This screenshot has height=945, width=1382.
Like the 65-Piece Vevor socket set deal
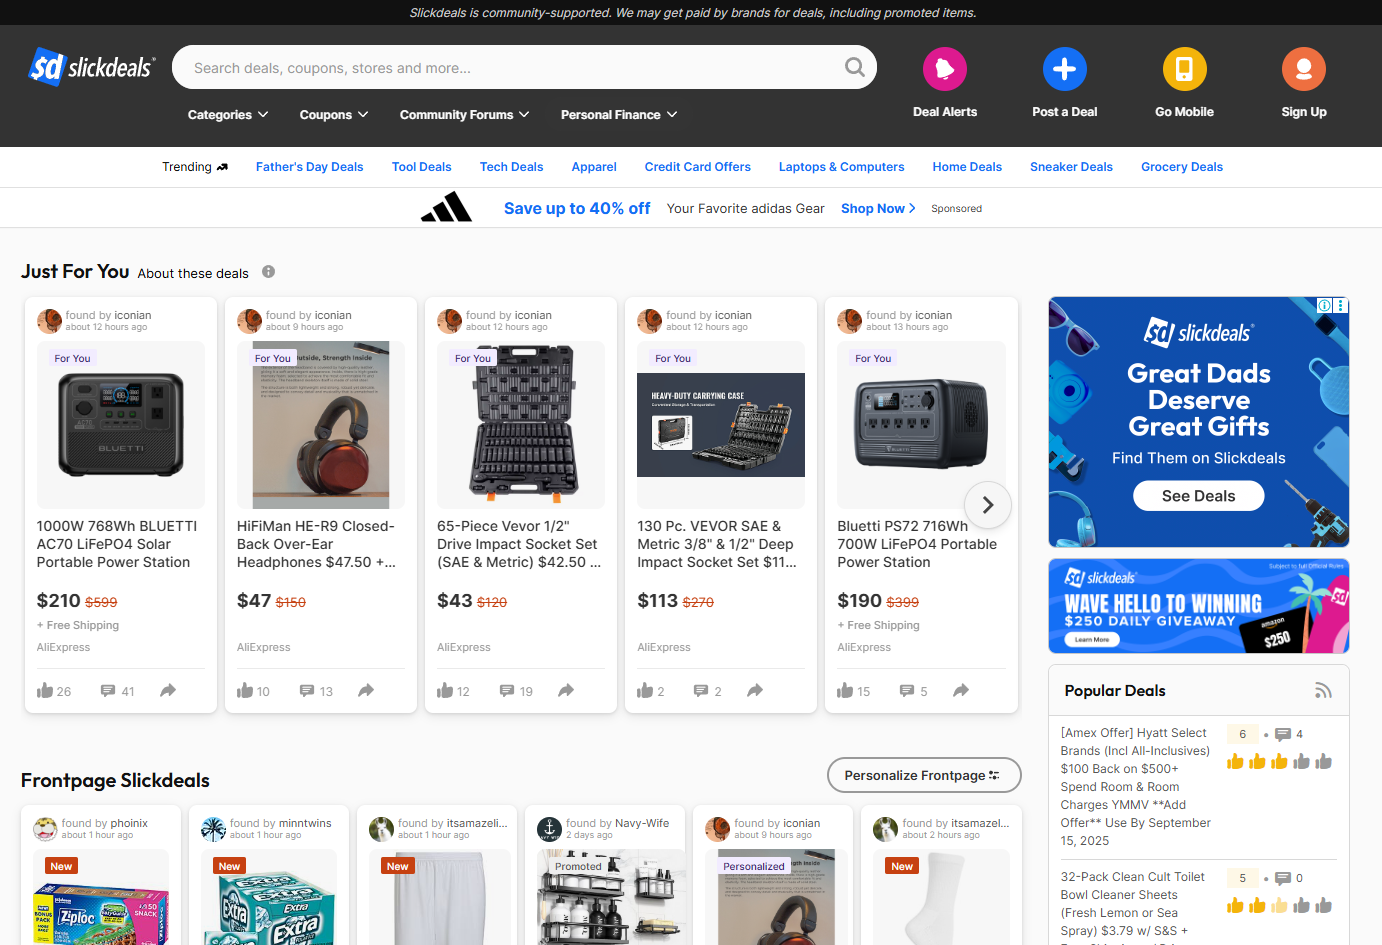pos(445,691)
